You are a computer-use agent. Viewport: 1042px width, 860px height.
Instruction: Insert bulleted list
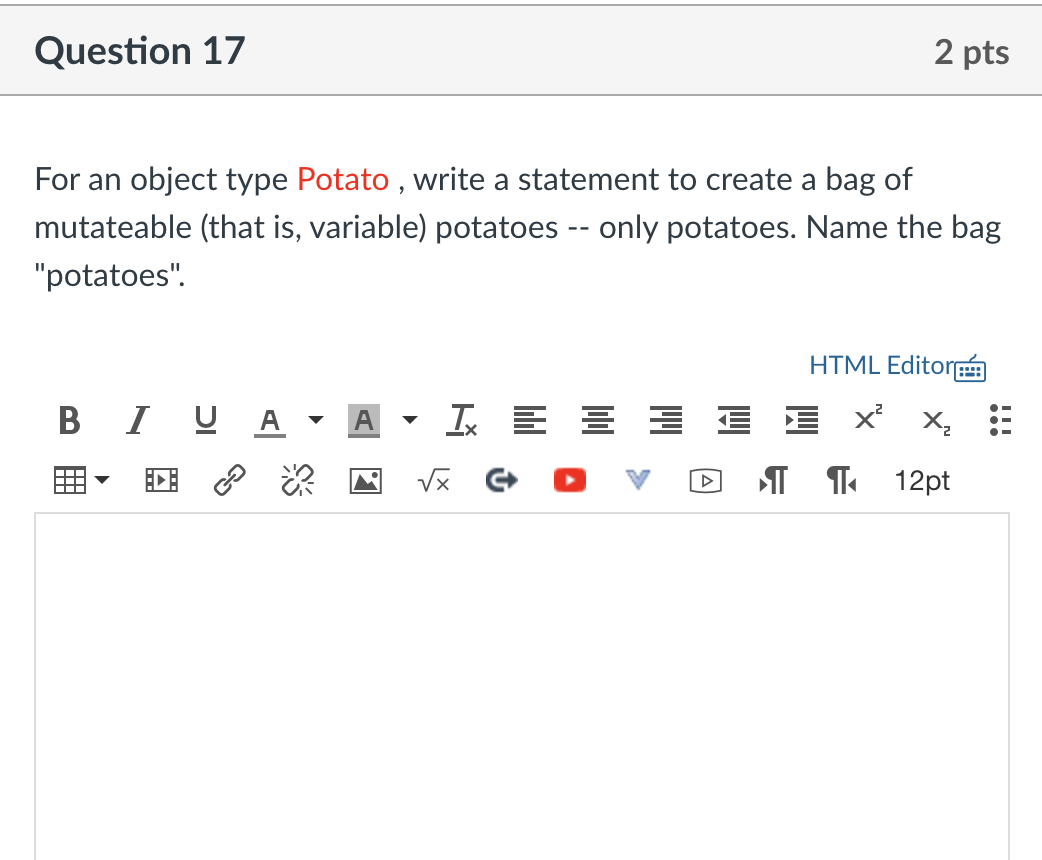pyautogui.click(x=1000, y=420)
